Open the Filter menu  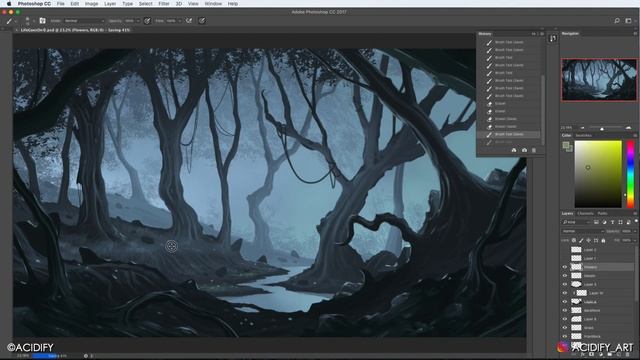(x=164, y=4)
